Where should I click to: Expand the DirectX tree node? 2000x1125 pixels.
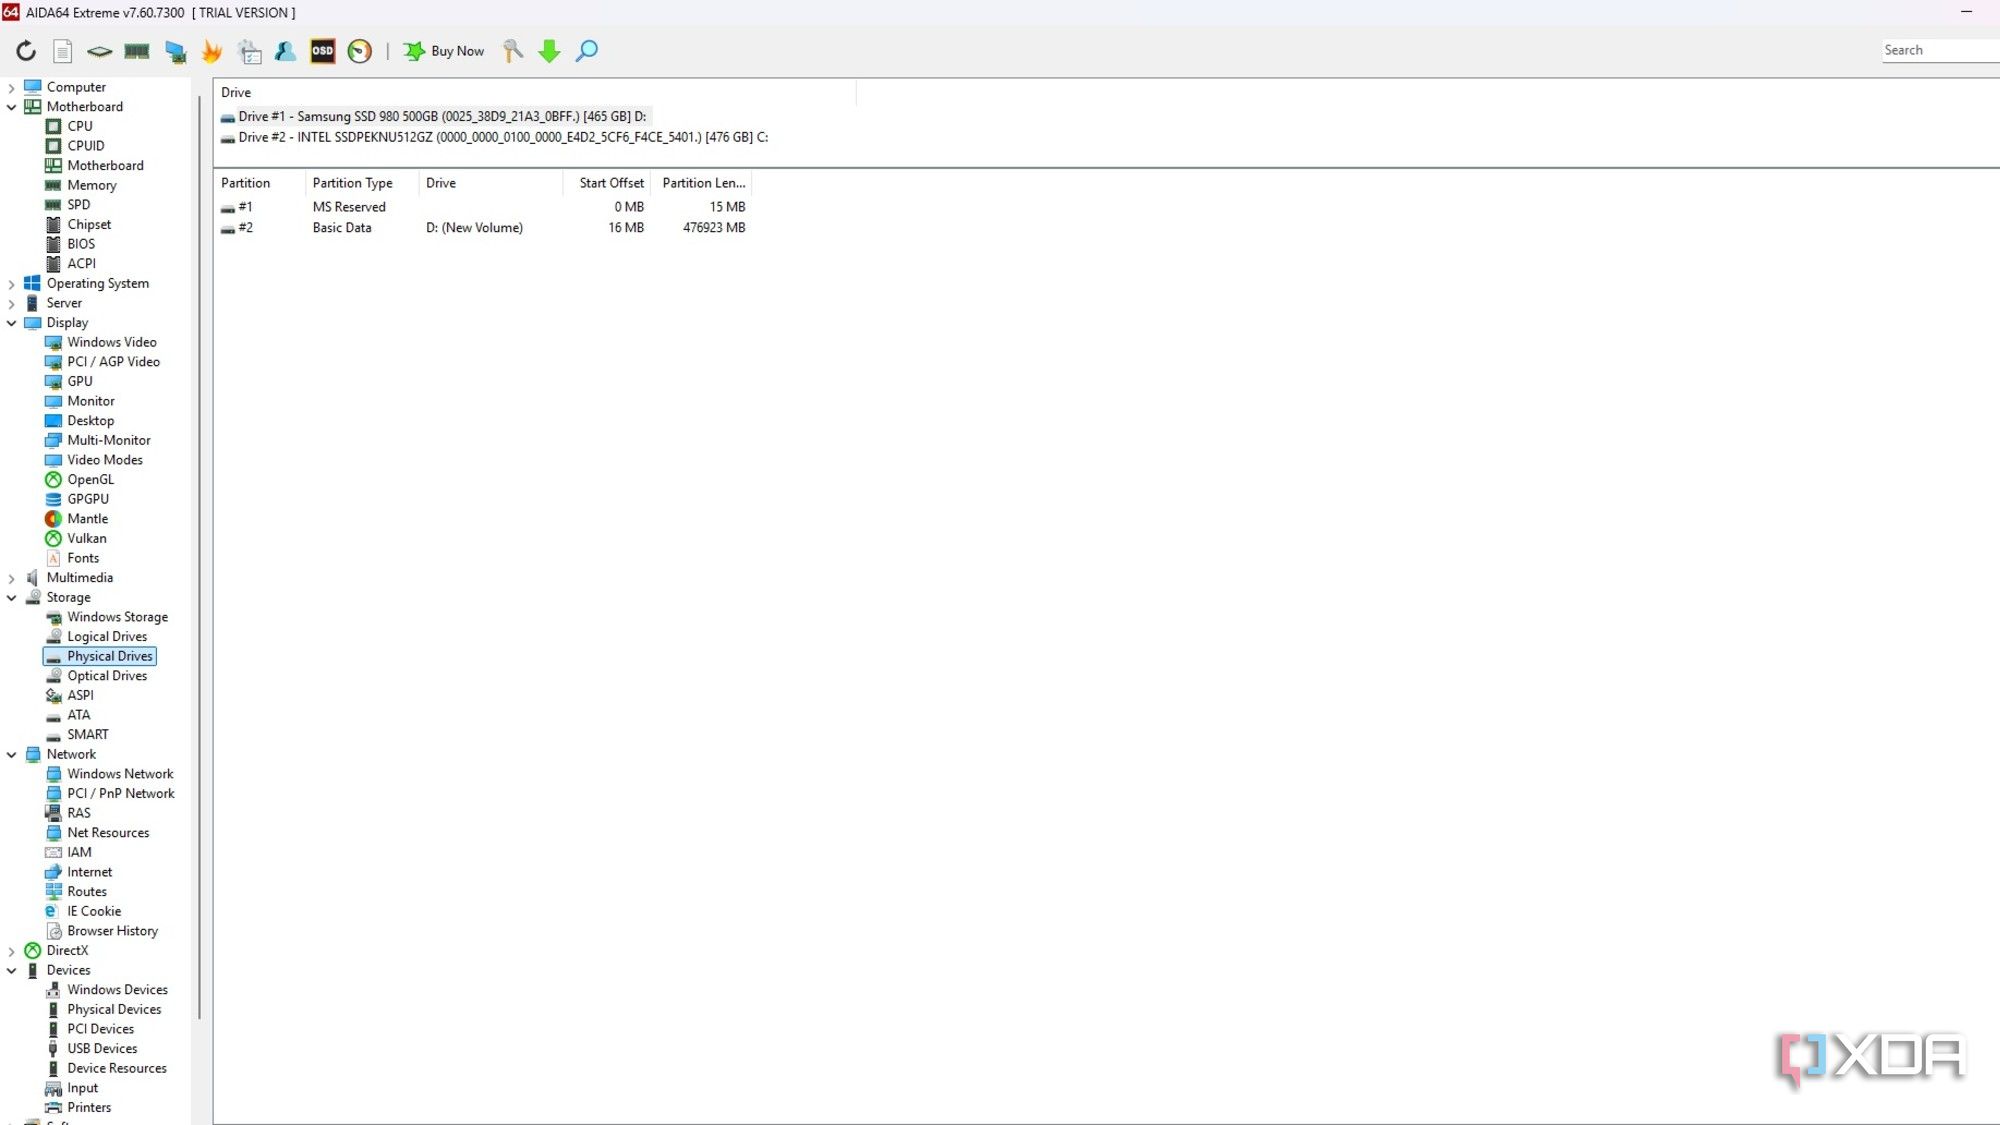[12, 951]
